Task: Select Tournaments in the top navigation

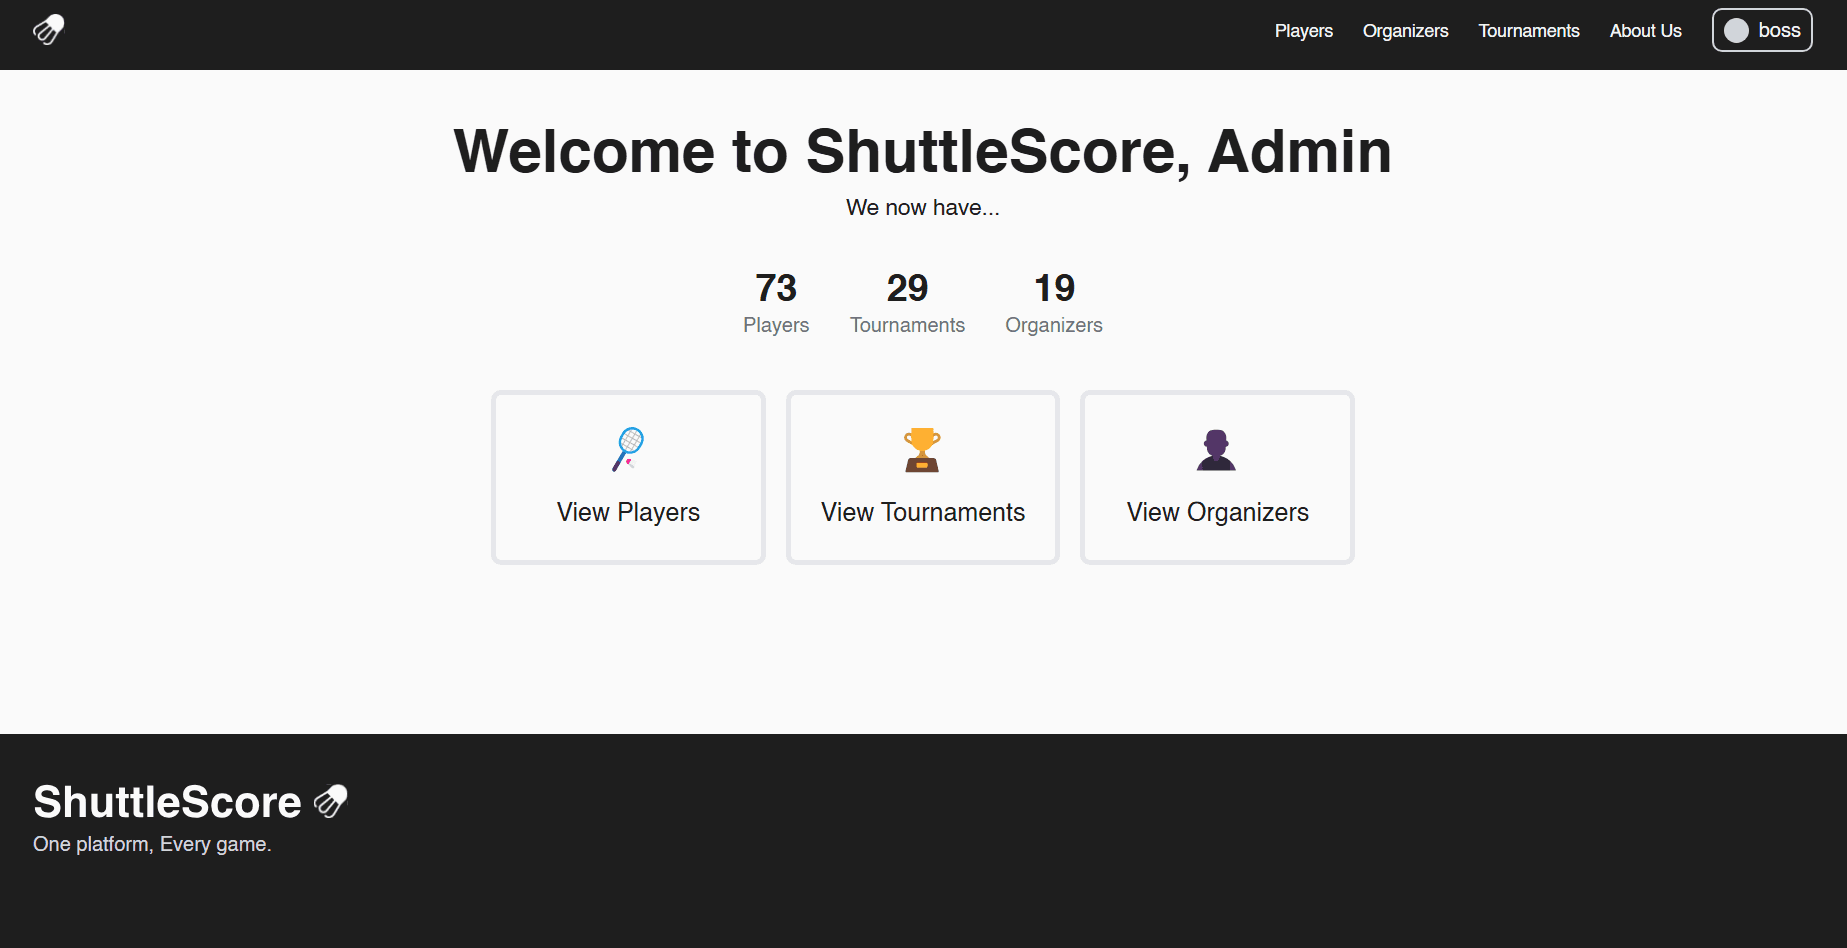Action: (x=1527, y=31)
